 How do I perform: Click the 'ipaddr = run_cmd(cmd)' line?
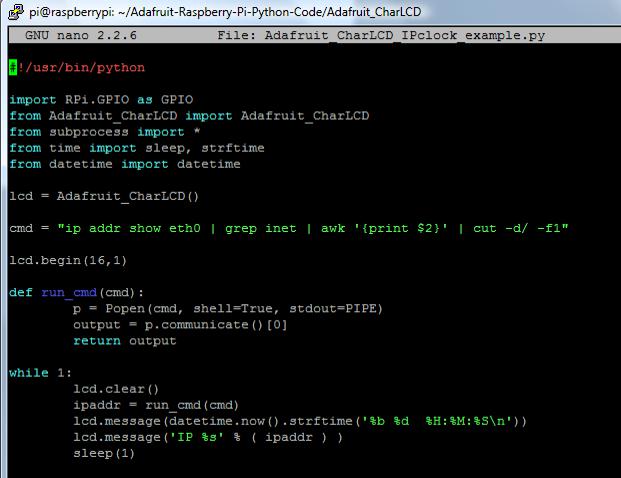156,405
